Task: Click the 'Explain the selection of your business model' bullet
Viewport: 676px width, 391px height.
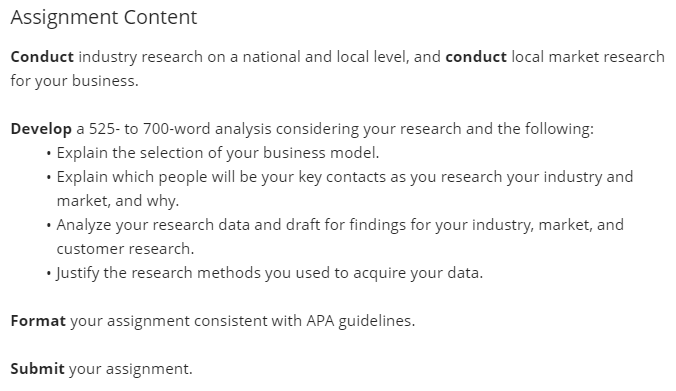Action: tap(218, 153)
